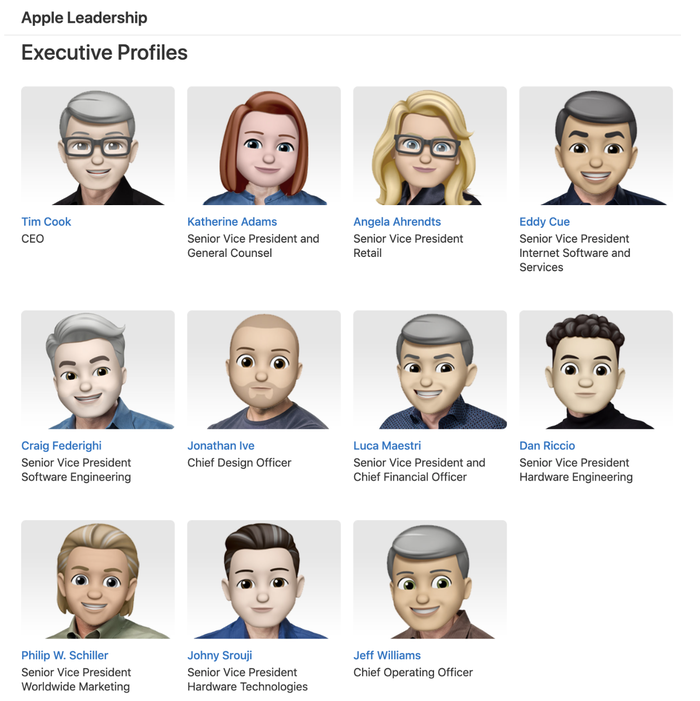Open the Katherine Adams profile link

232,222
